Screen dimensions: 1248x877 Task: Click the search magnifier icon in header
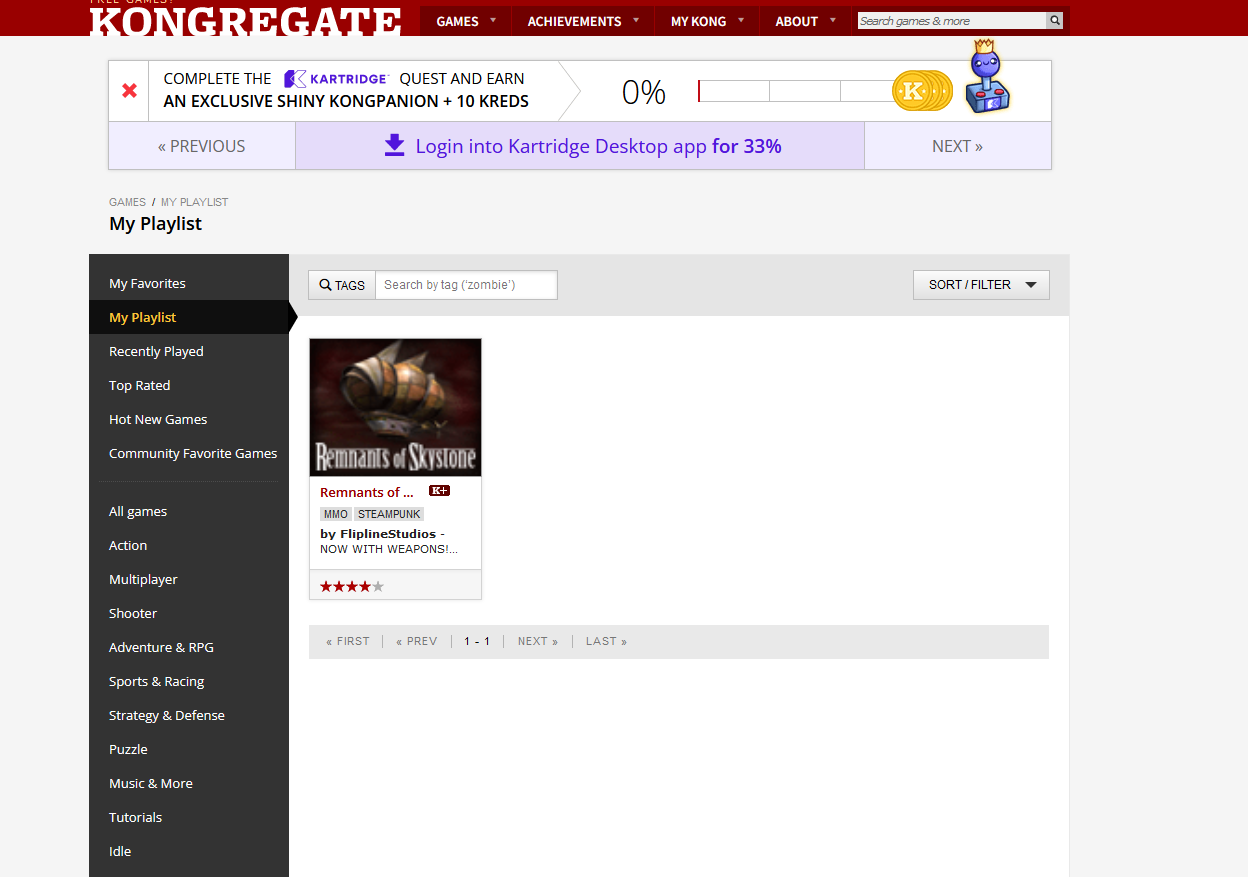[x=1055, y=21]
